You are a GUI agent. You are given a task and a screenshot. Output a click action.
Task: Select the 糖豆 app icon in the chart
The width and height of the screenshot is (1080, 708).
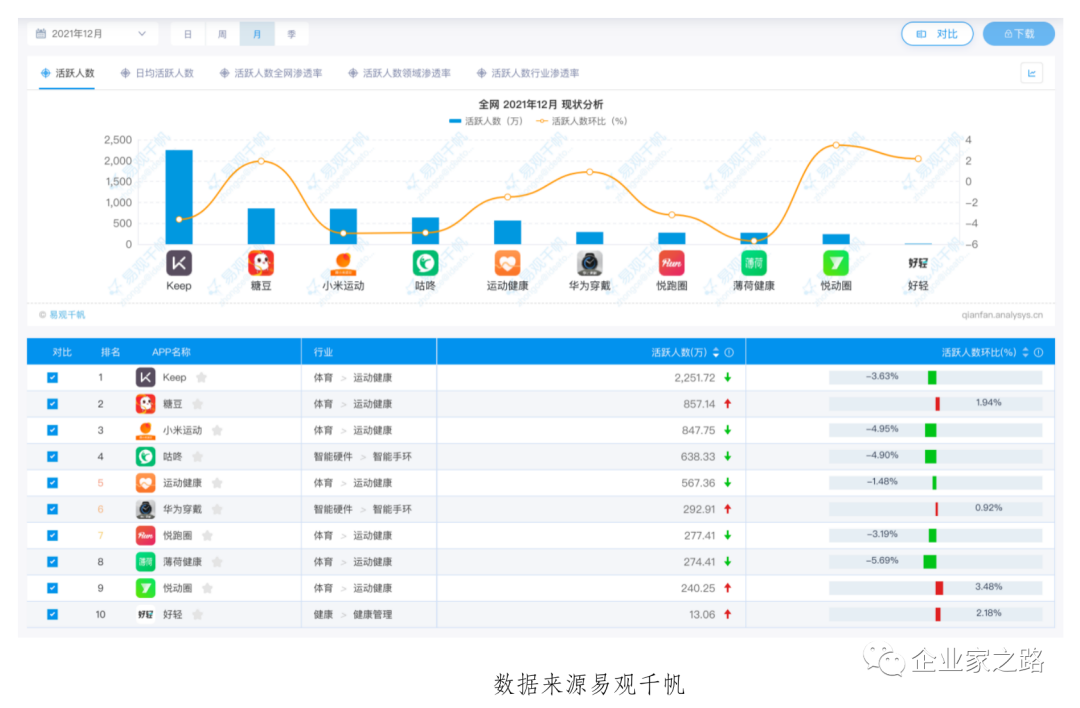260,262
